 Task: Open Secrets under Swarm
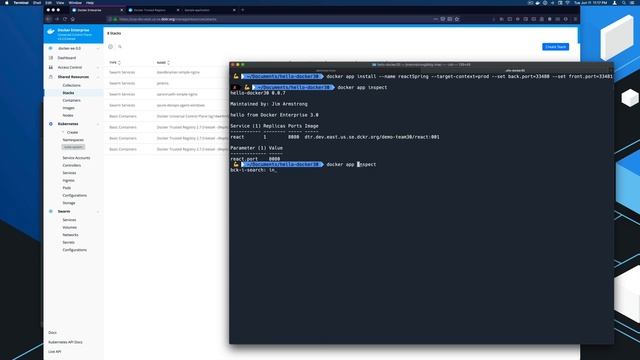69,242
